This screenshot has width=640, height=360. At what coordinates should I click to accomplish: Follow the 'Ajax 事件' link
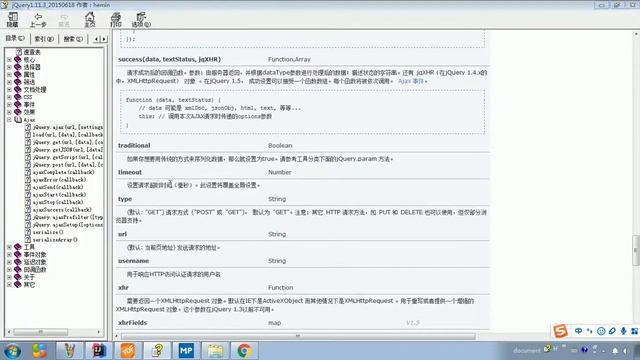click(x=411, y=81)
